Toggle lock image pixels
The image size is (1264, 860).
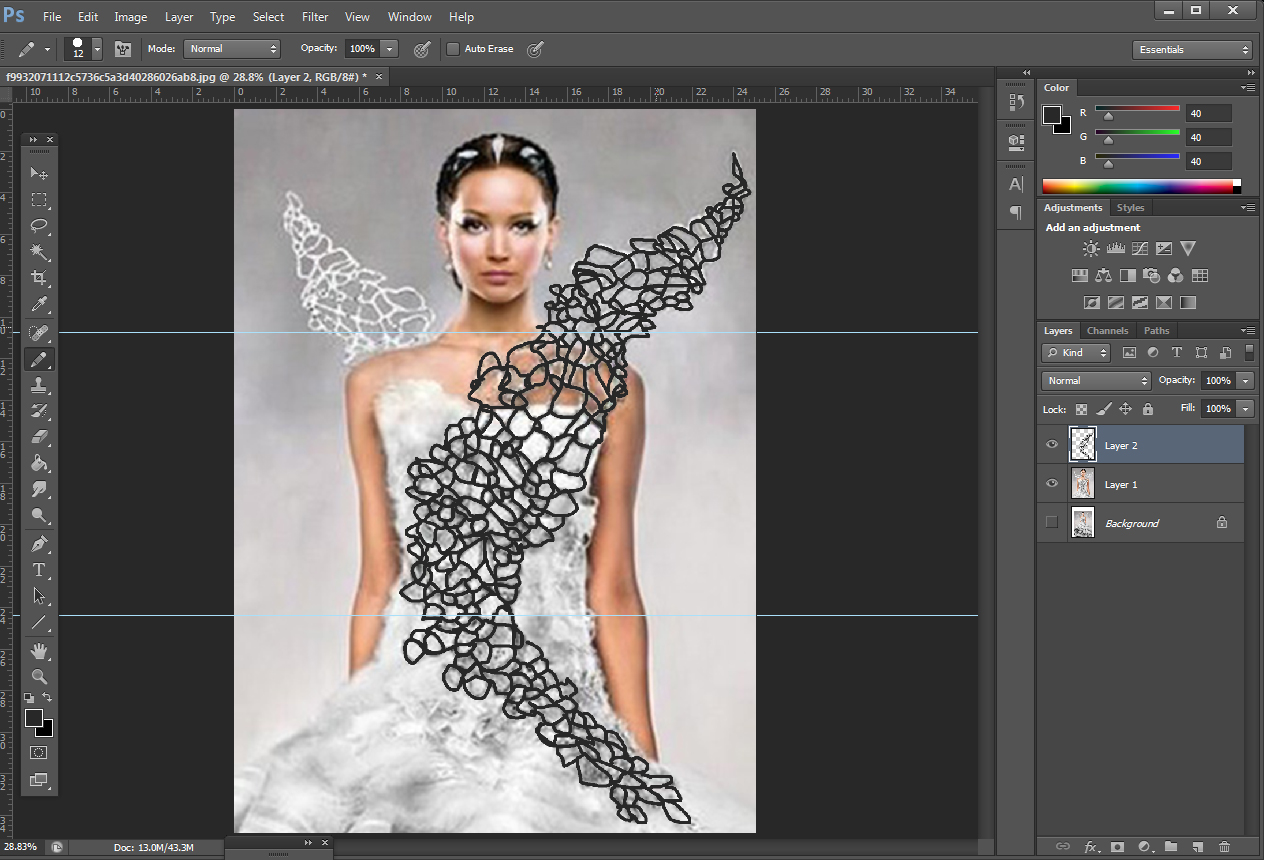coord(1103,409)
